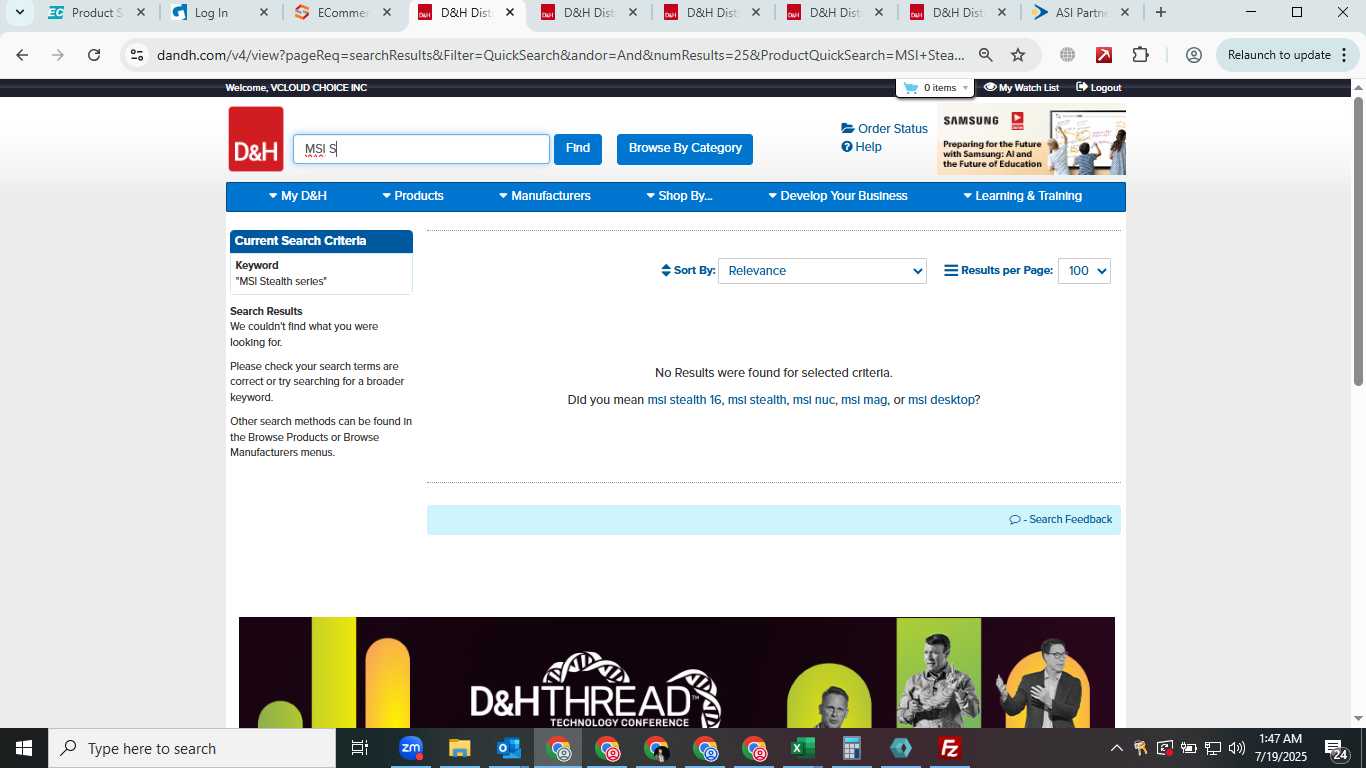Click the Logout link

coord(1098,88)
